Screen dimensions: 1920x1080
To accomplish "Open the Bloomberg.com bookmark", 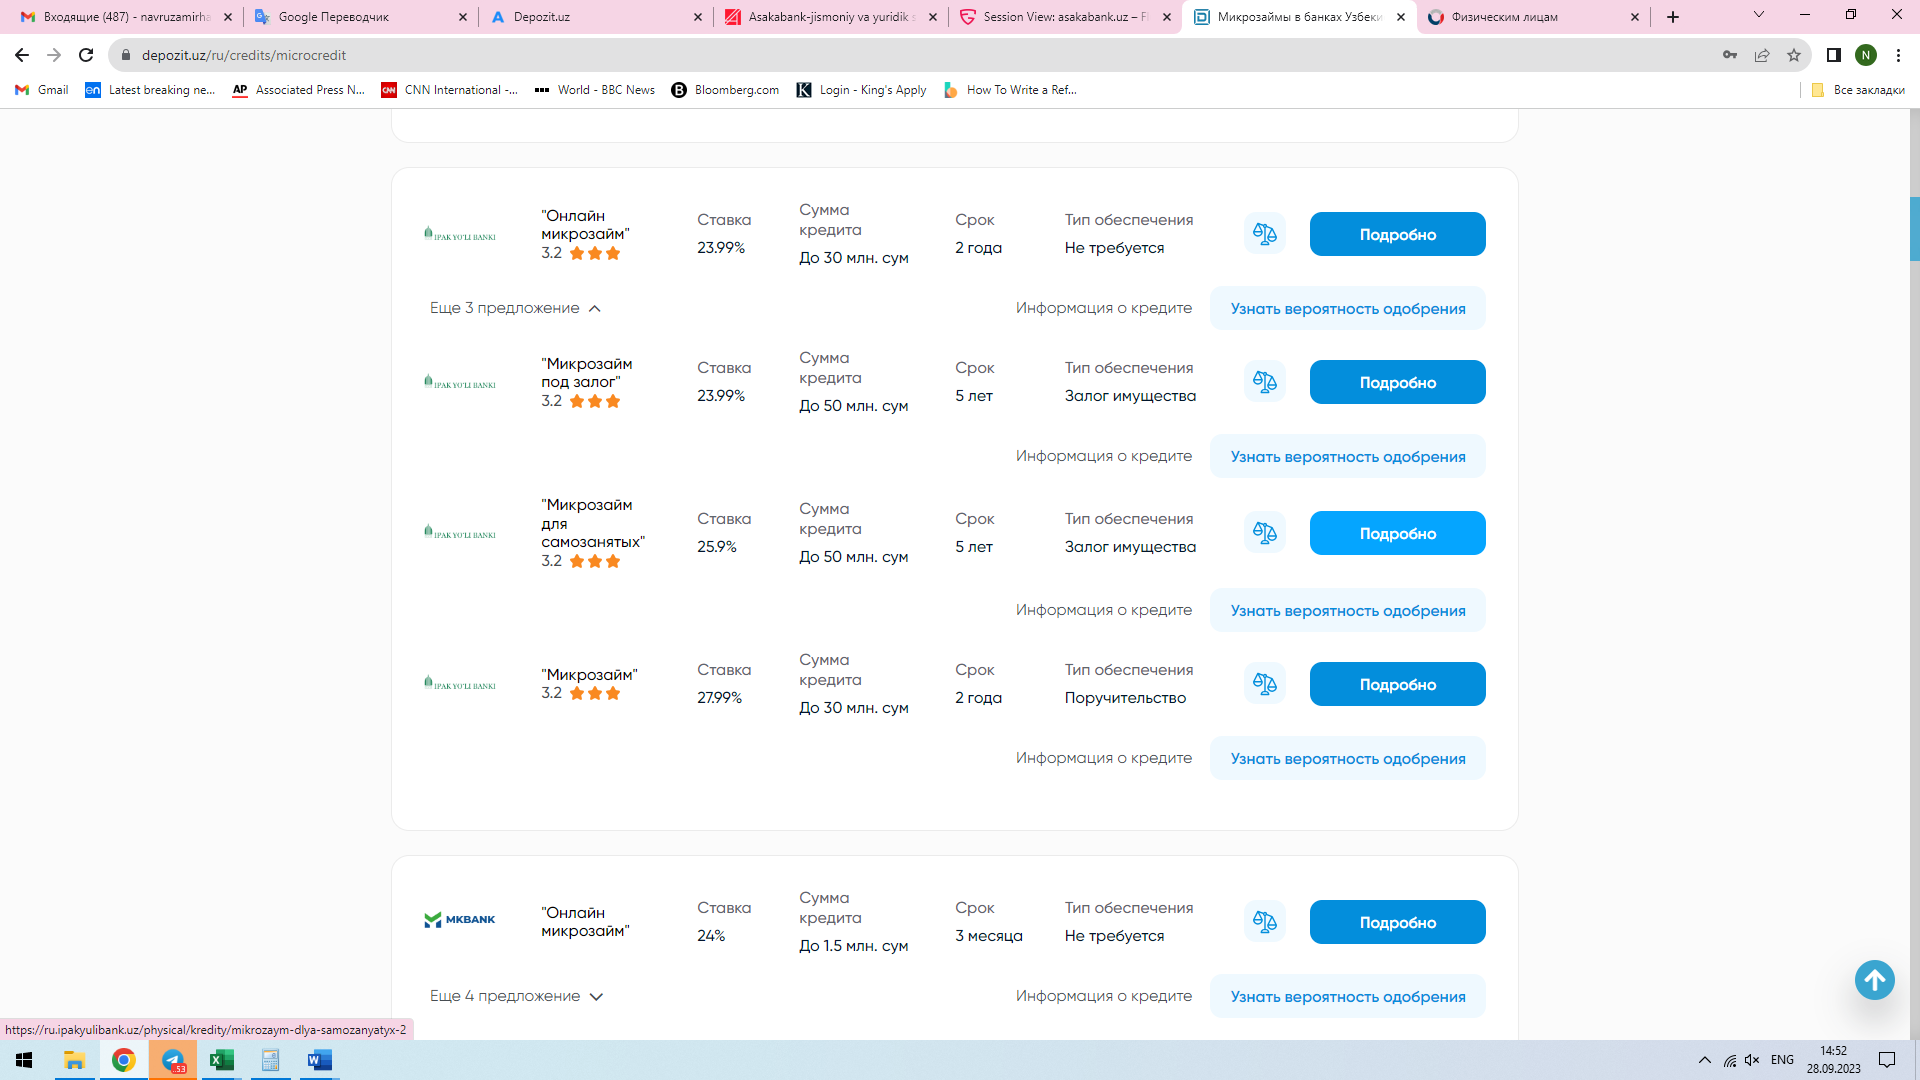I will tap(725, 90).
